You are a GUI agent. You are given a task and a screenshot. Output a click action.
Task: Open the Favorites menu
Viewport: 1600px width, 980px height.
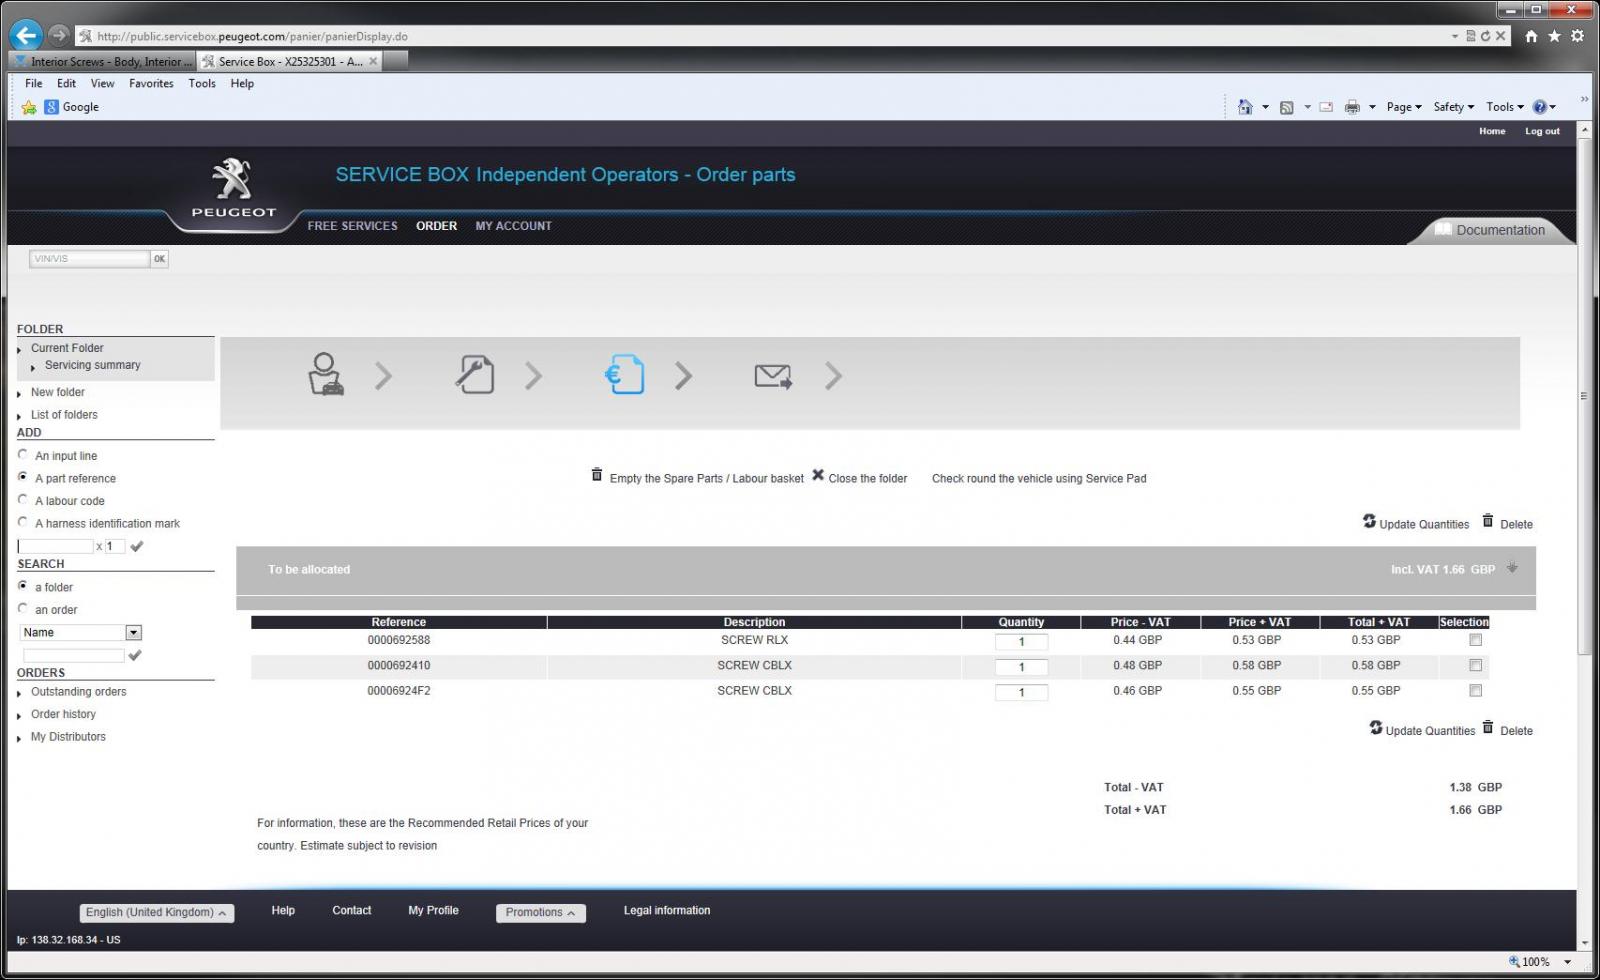151,83
